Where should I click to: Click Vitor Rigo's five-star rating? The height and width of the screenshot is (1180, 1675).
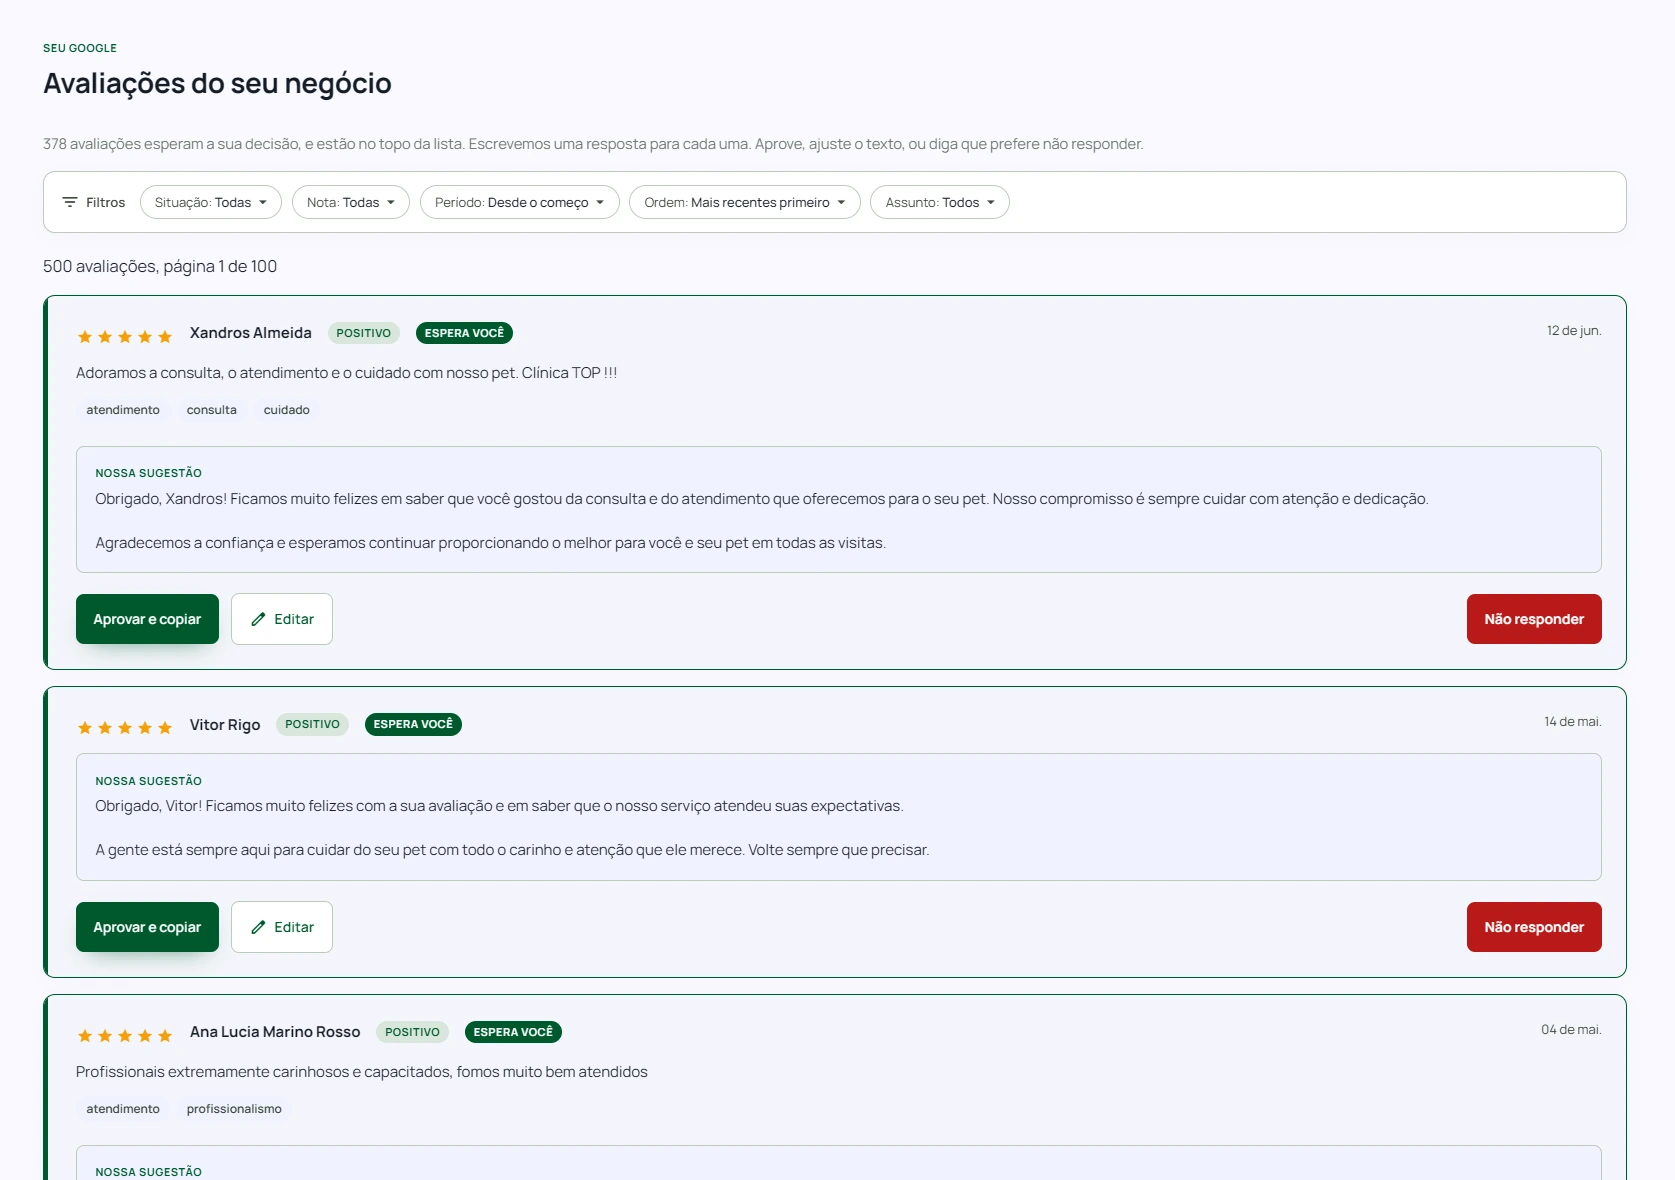125,728
